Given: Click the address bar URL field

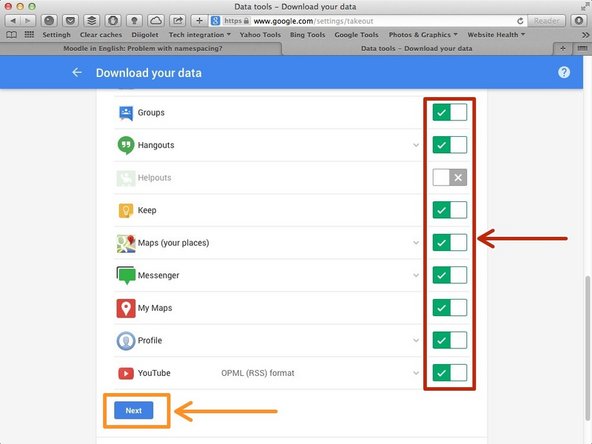Looking at the screenshot, I should 368,21.
